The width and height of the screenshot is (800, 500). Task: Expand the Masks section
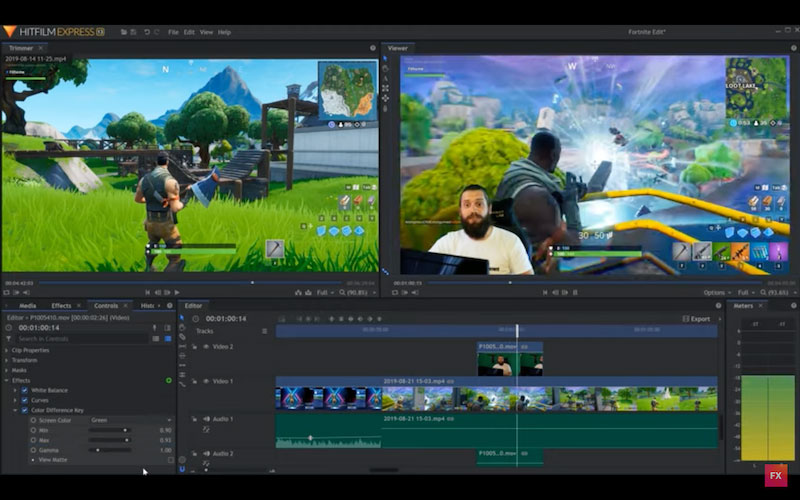tap(7, 370)
